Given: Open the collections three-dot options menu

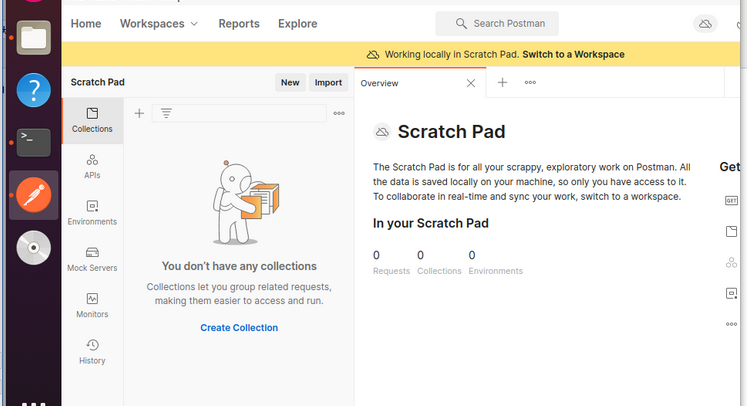Looking at the screenshot, I should [339, 114].
